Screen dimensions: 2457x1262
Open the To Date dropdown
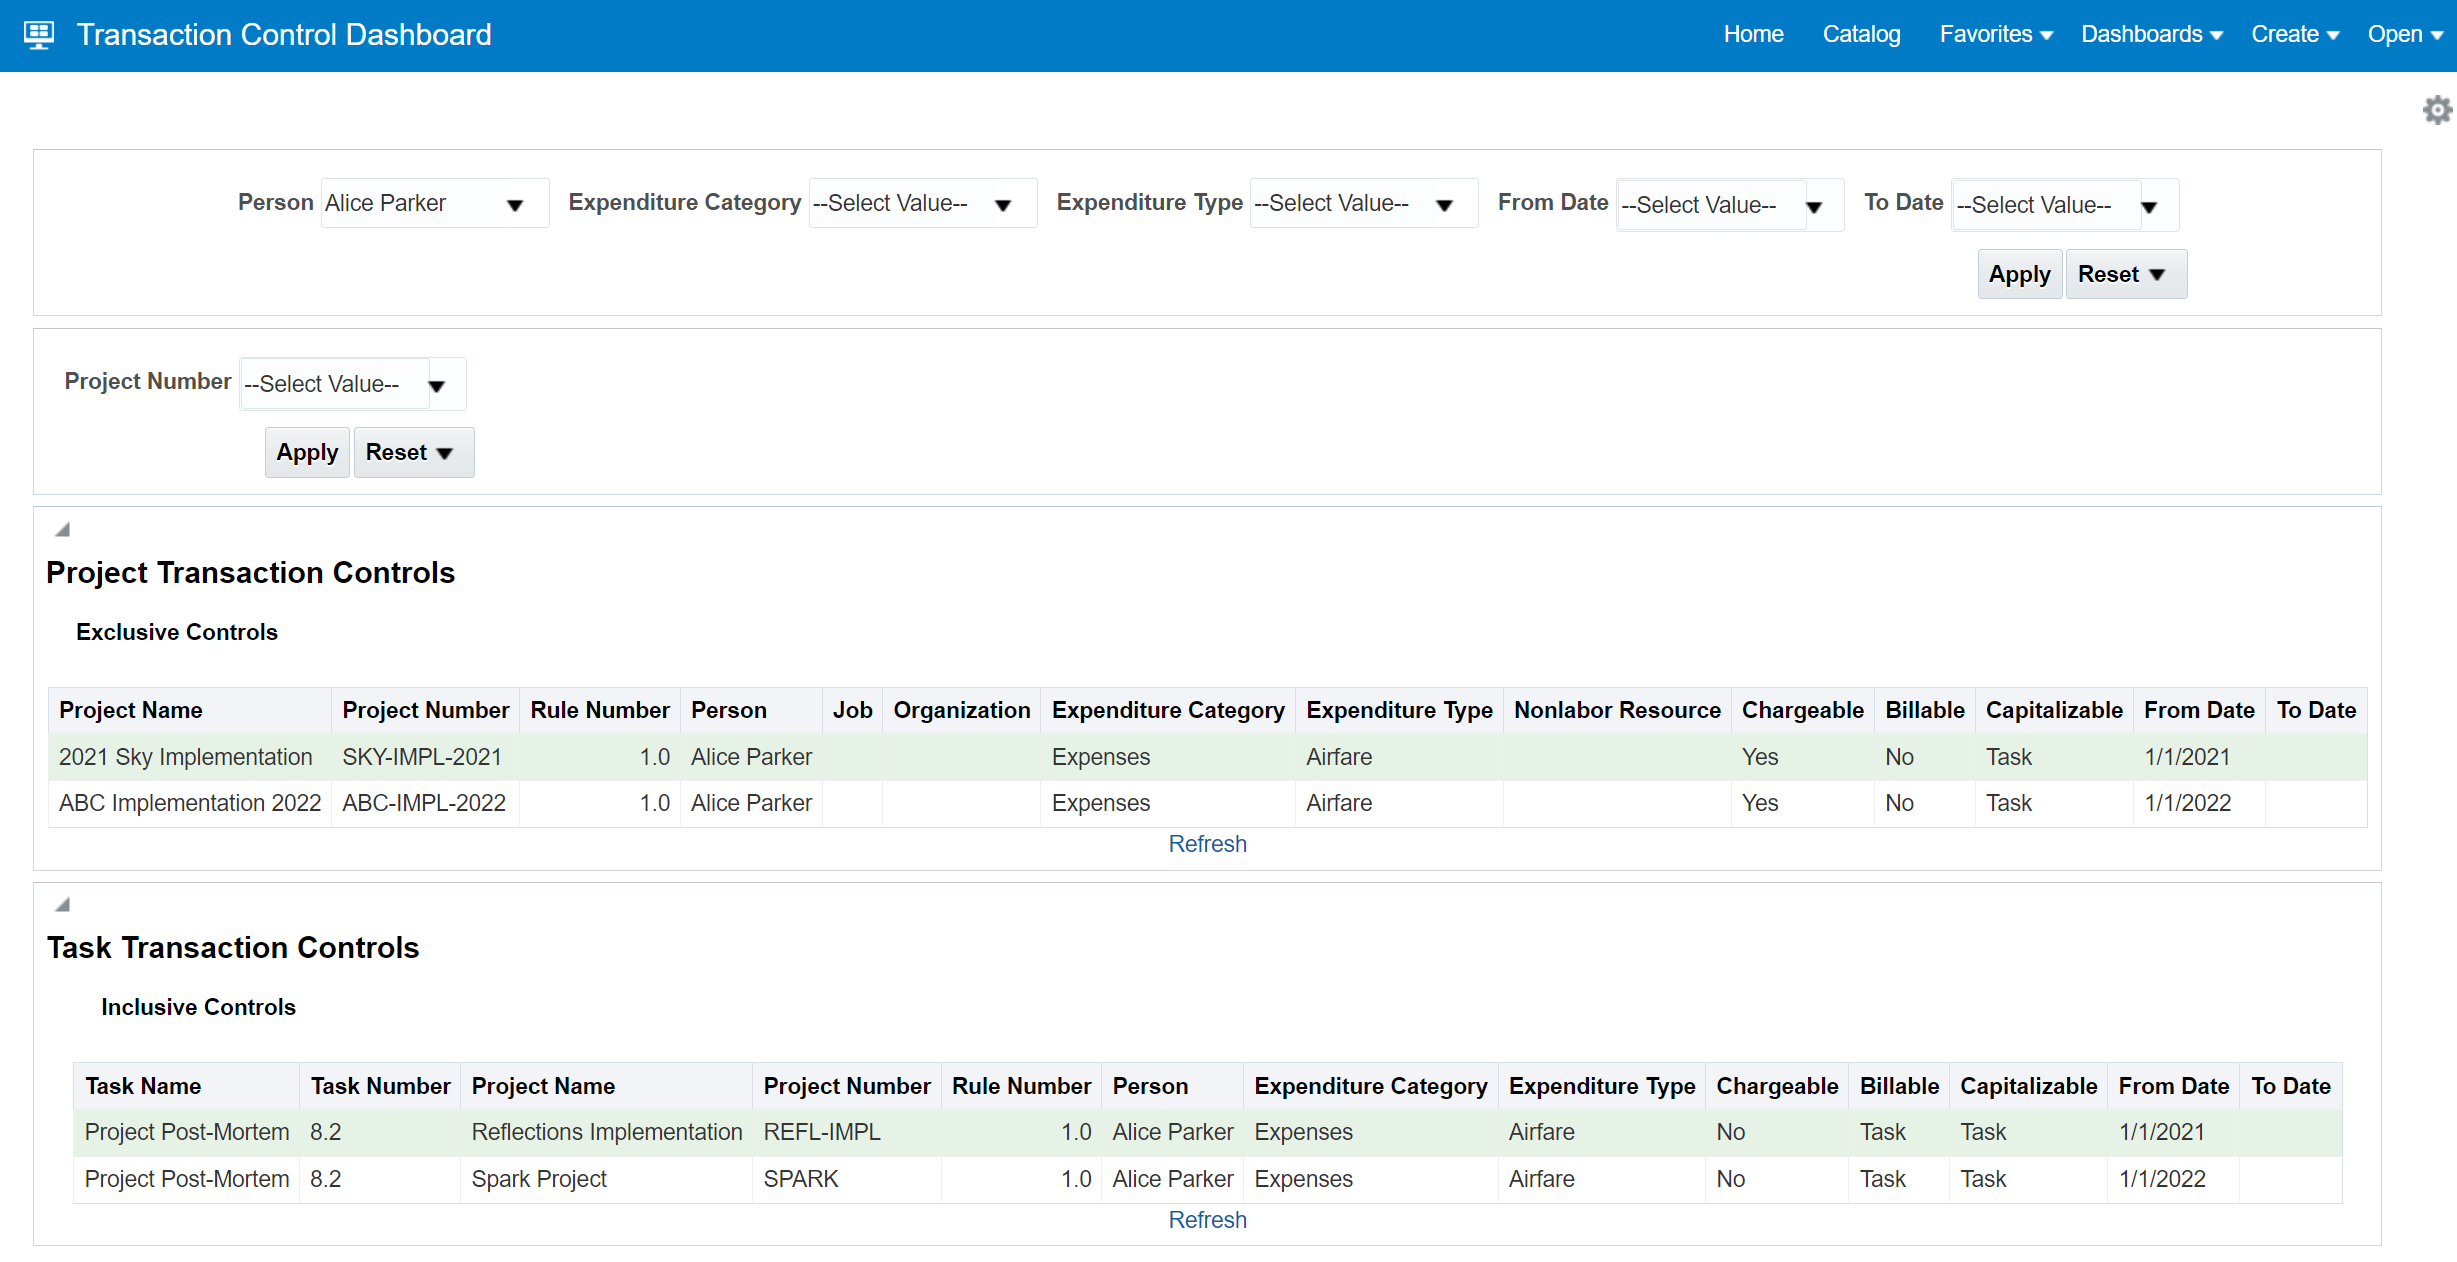coord(2065,205)
